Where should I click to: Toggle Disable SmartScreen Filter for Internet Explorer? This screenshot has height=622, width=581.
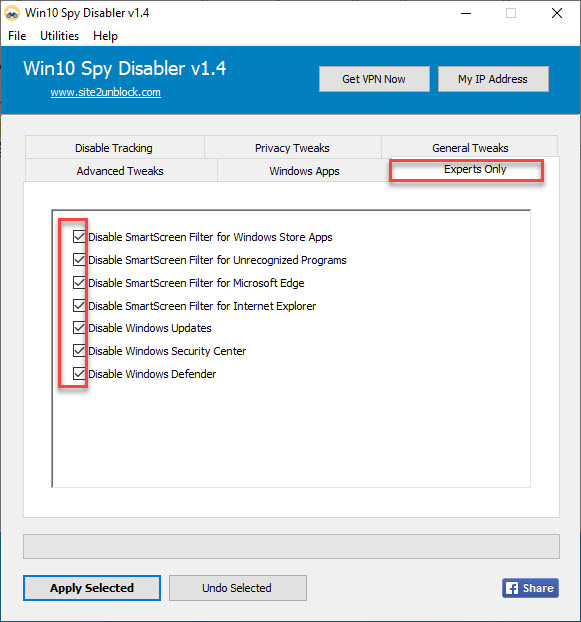pyautogui.click(x=79, y=305)
